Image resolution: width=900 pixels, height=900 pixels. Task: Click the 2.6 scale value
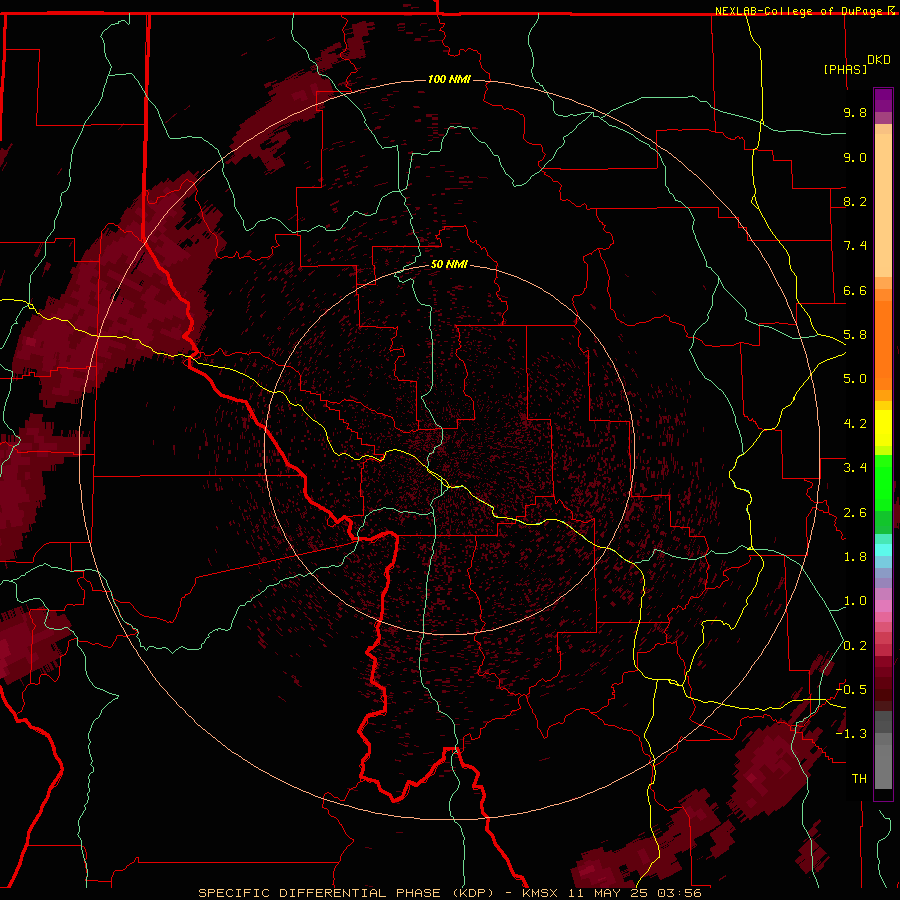pyautogui.click(x=855, y=513)
